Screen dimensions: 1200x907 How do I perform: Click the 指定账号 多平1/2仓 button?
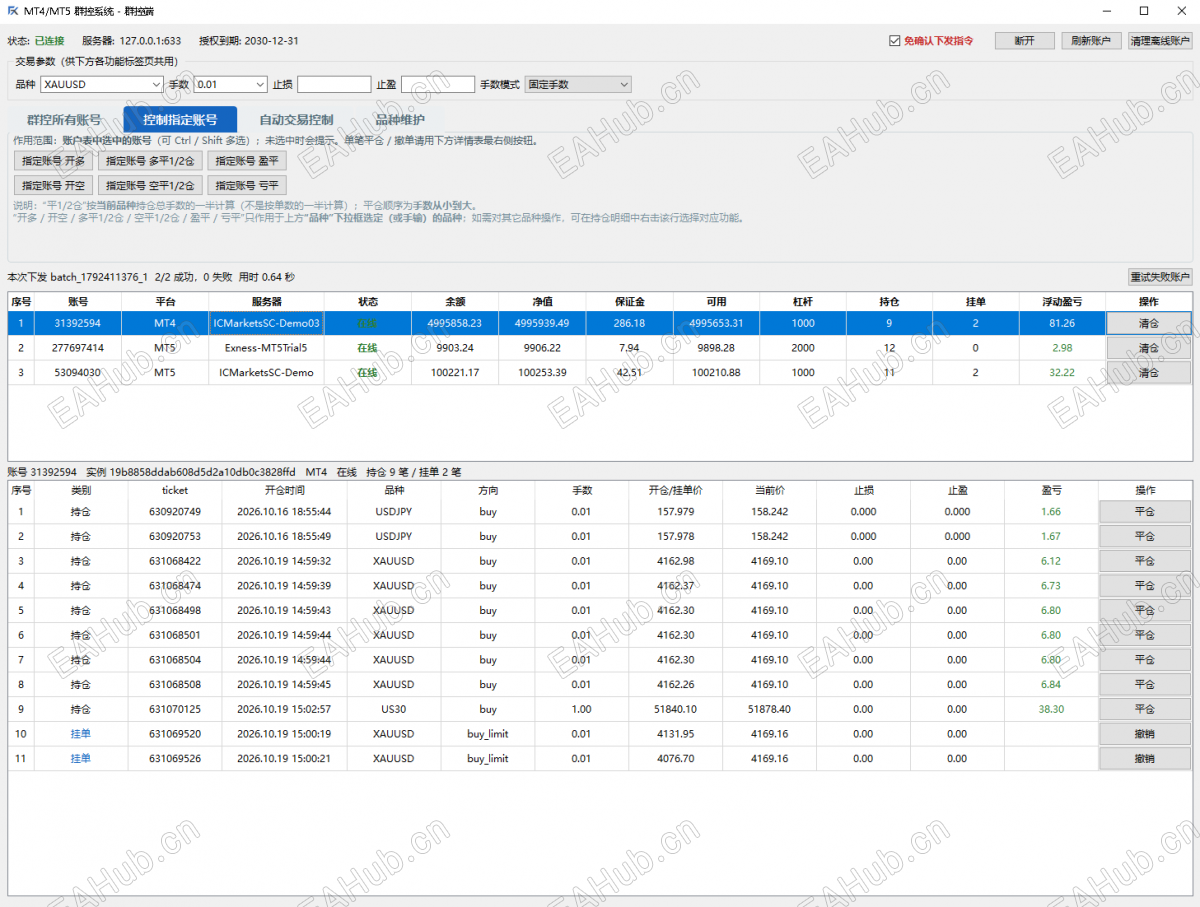[151, 161]
